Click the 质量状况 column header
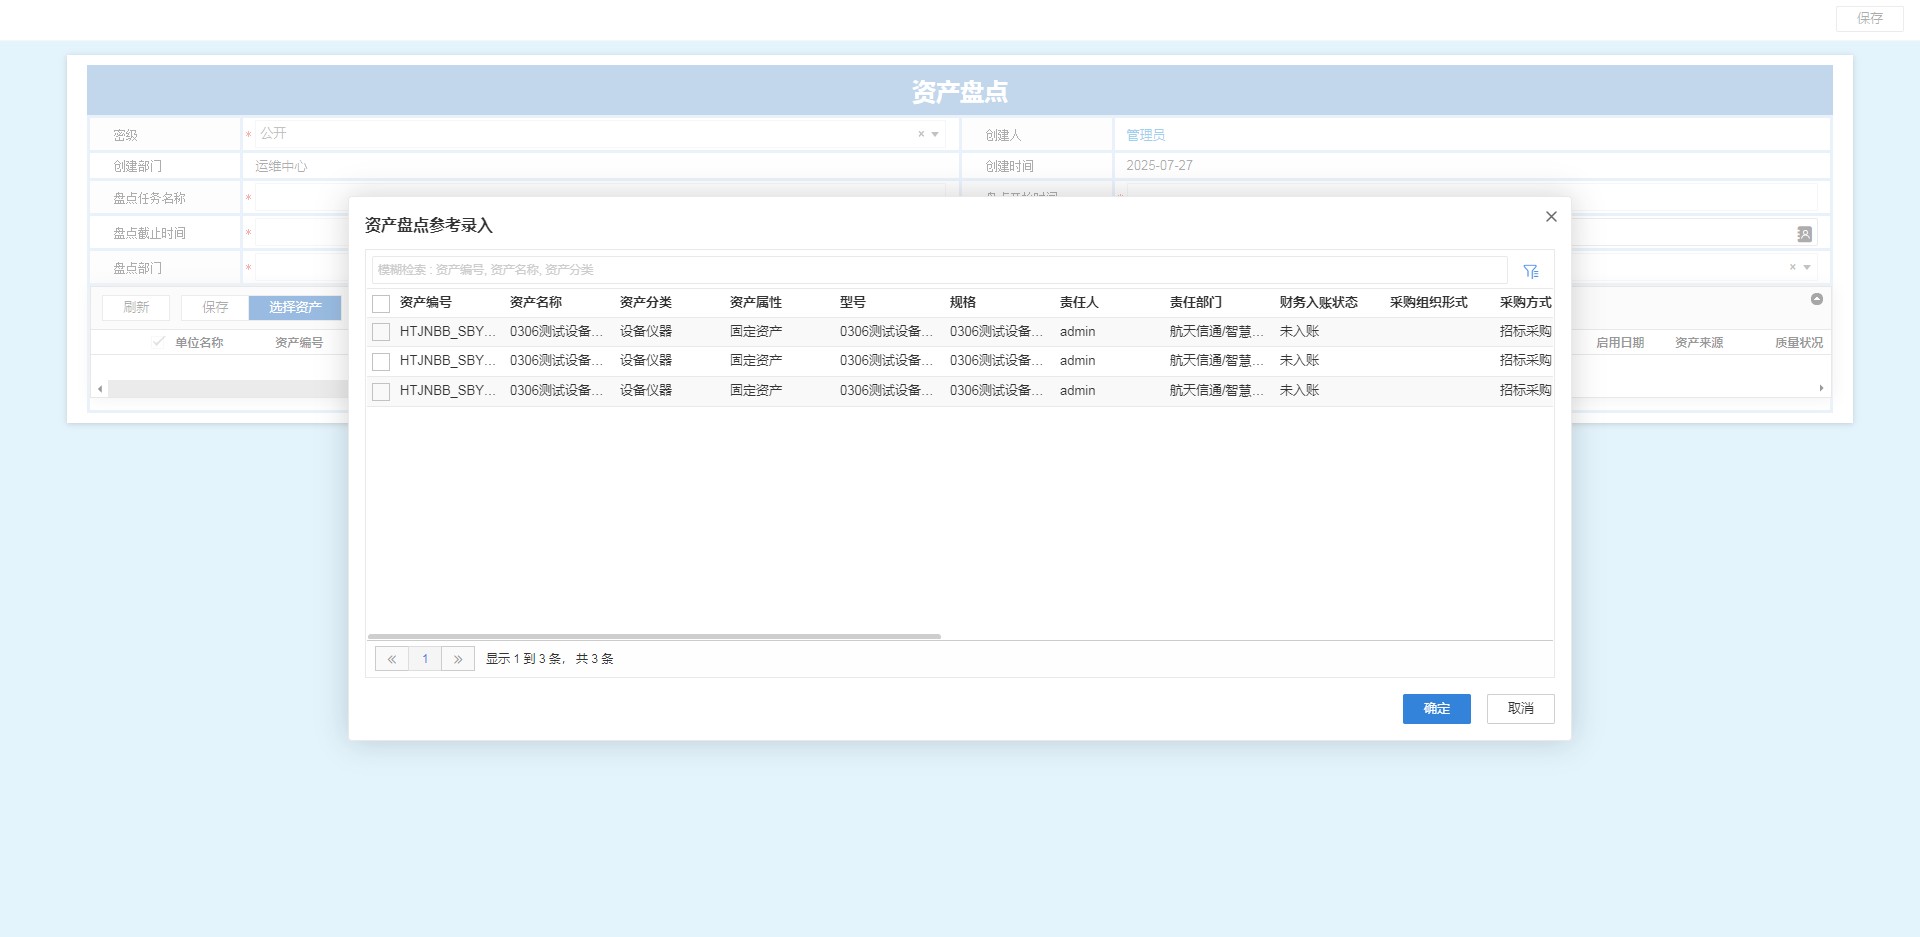Screen dimensions: 1920x937 click(x=1799, y=342)
